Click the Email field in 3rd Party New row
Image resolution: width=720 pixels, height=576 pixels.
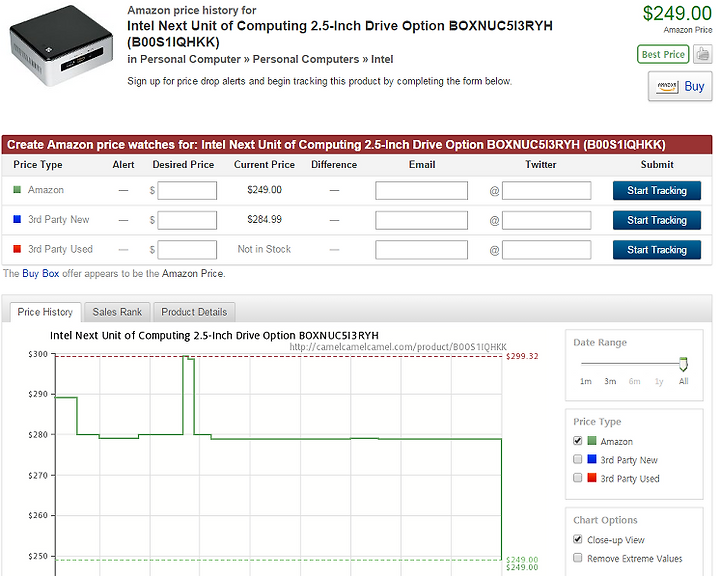point(422,220)
